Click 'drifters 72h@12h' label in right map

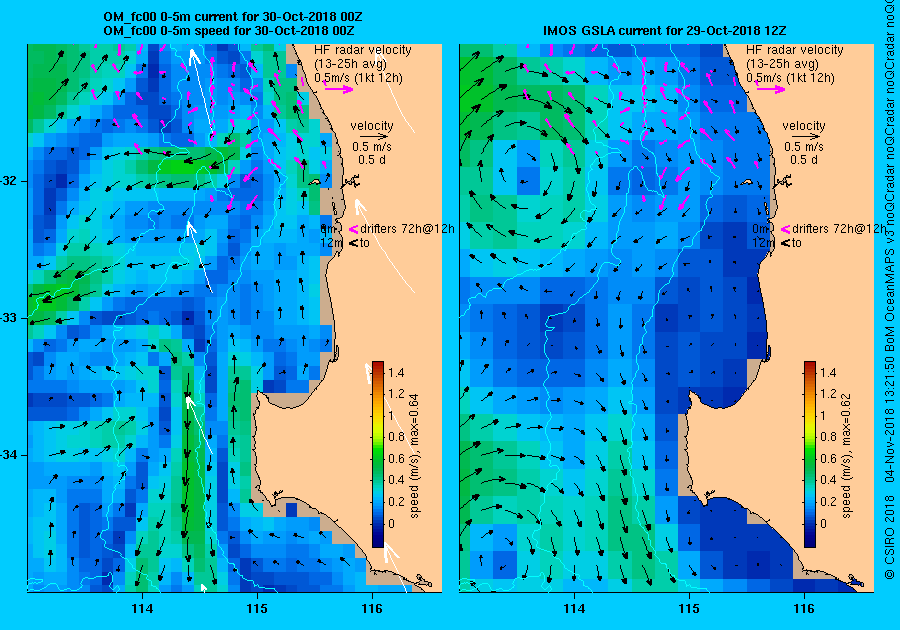(839, 229)
